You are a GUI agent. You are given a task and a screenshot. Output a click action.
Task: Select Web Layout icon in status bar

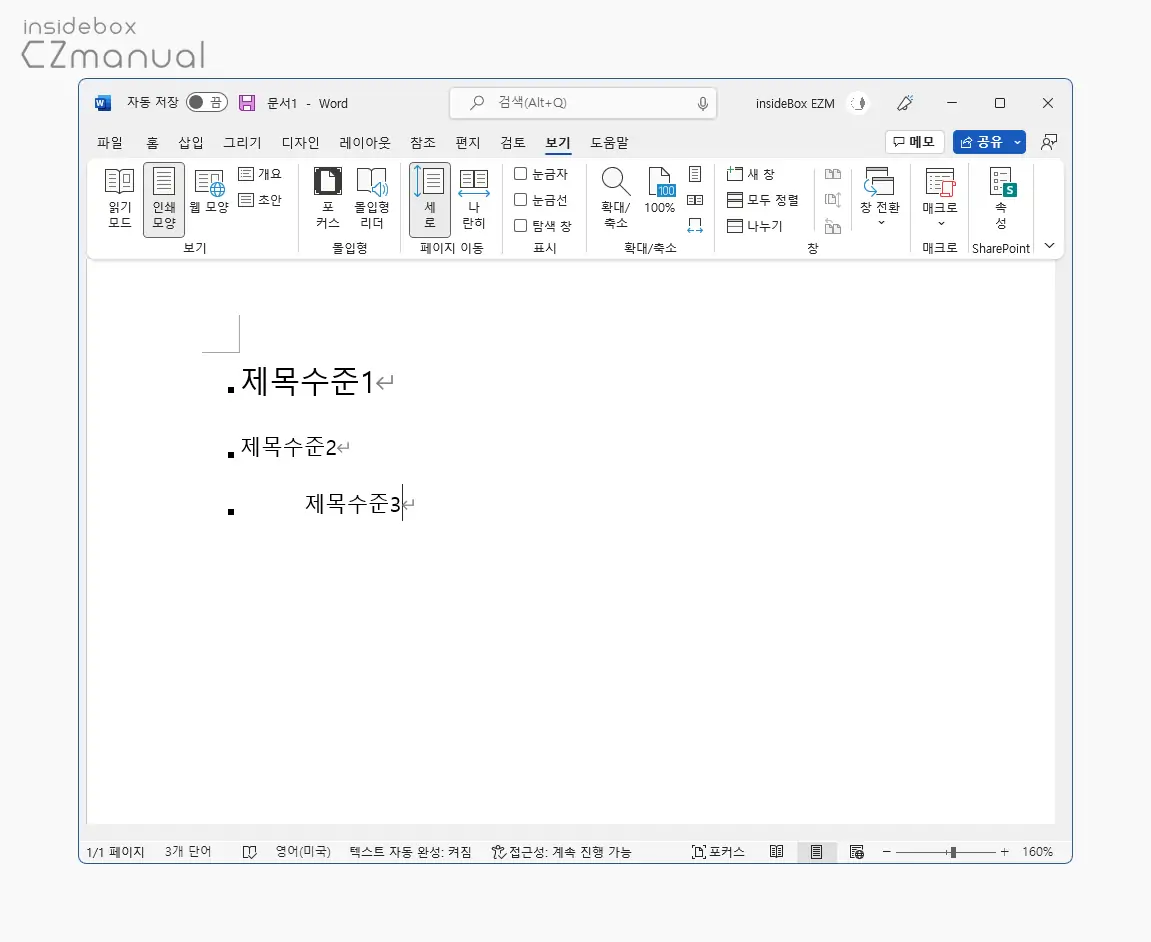click(x=857, y=852)
